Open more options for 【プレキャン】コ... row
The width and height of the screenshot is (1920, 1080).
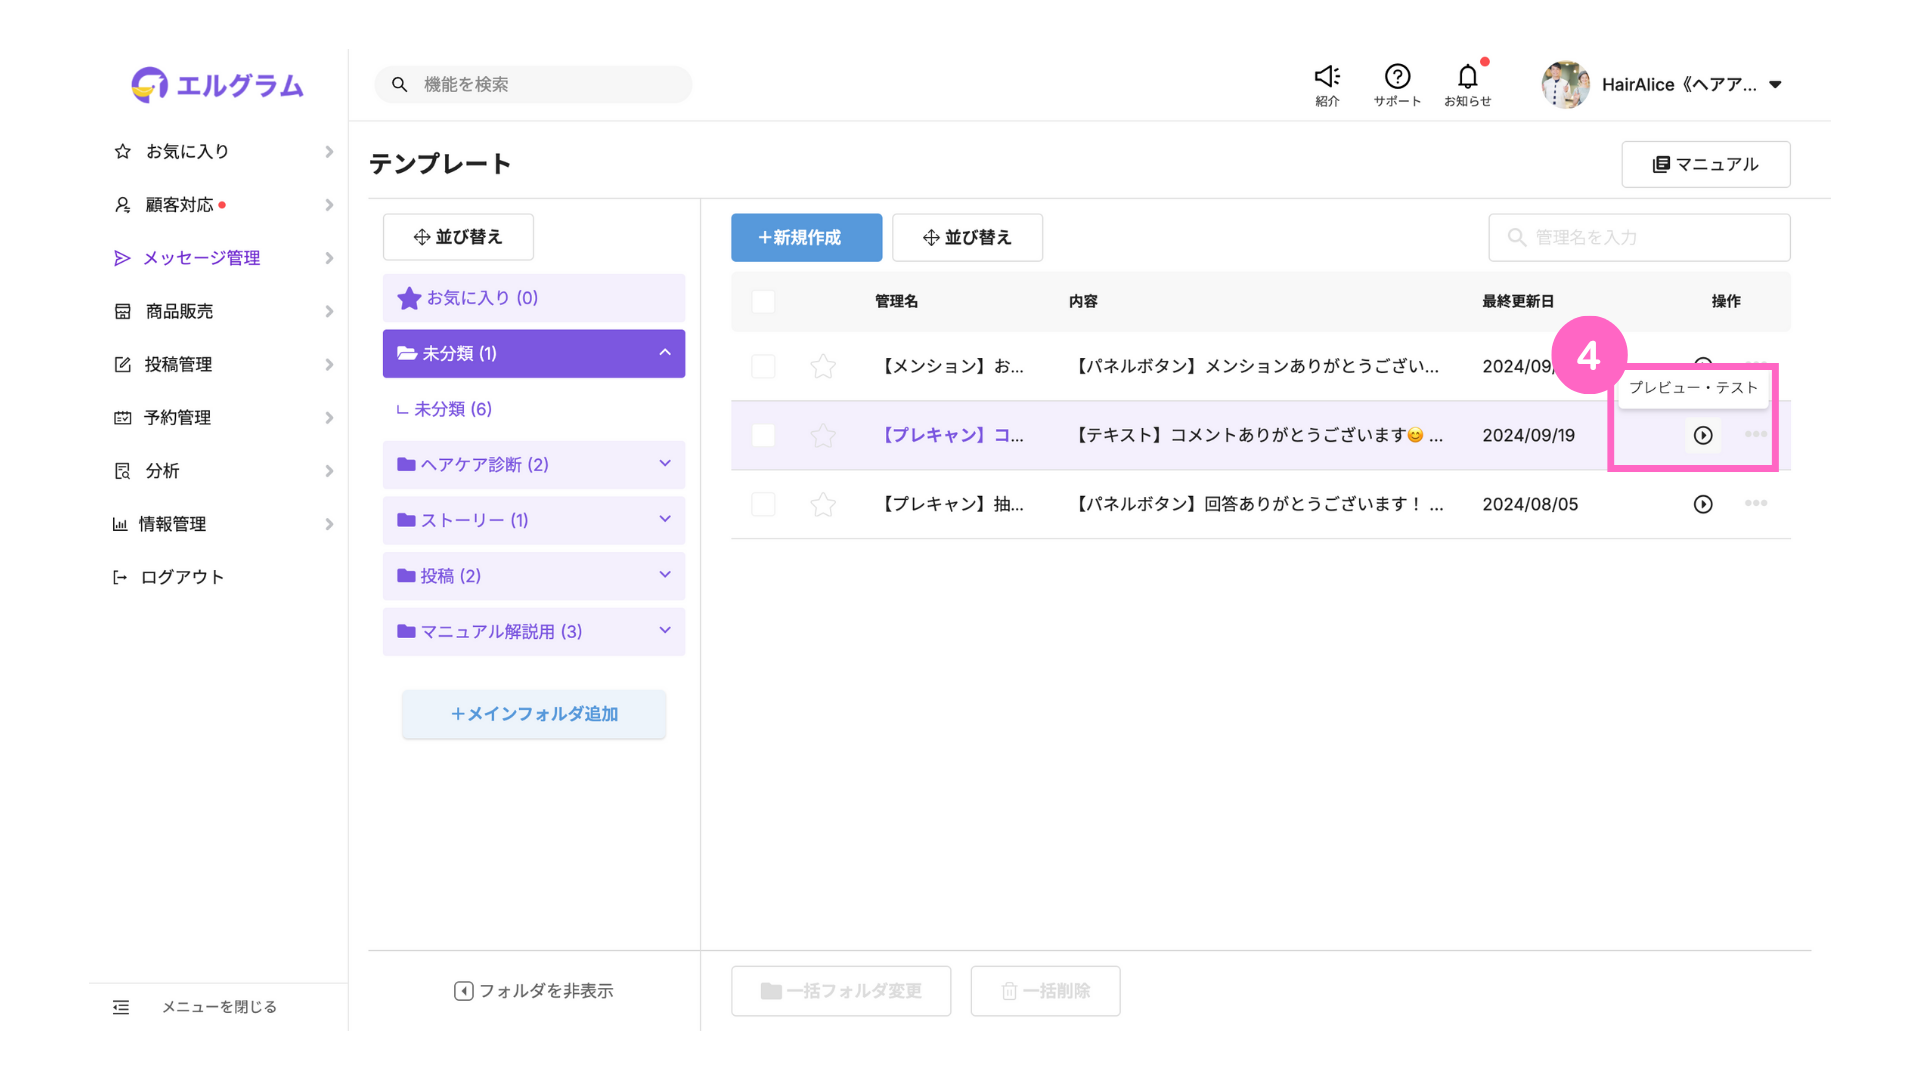coord(1756,434)
